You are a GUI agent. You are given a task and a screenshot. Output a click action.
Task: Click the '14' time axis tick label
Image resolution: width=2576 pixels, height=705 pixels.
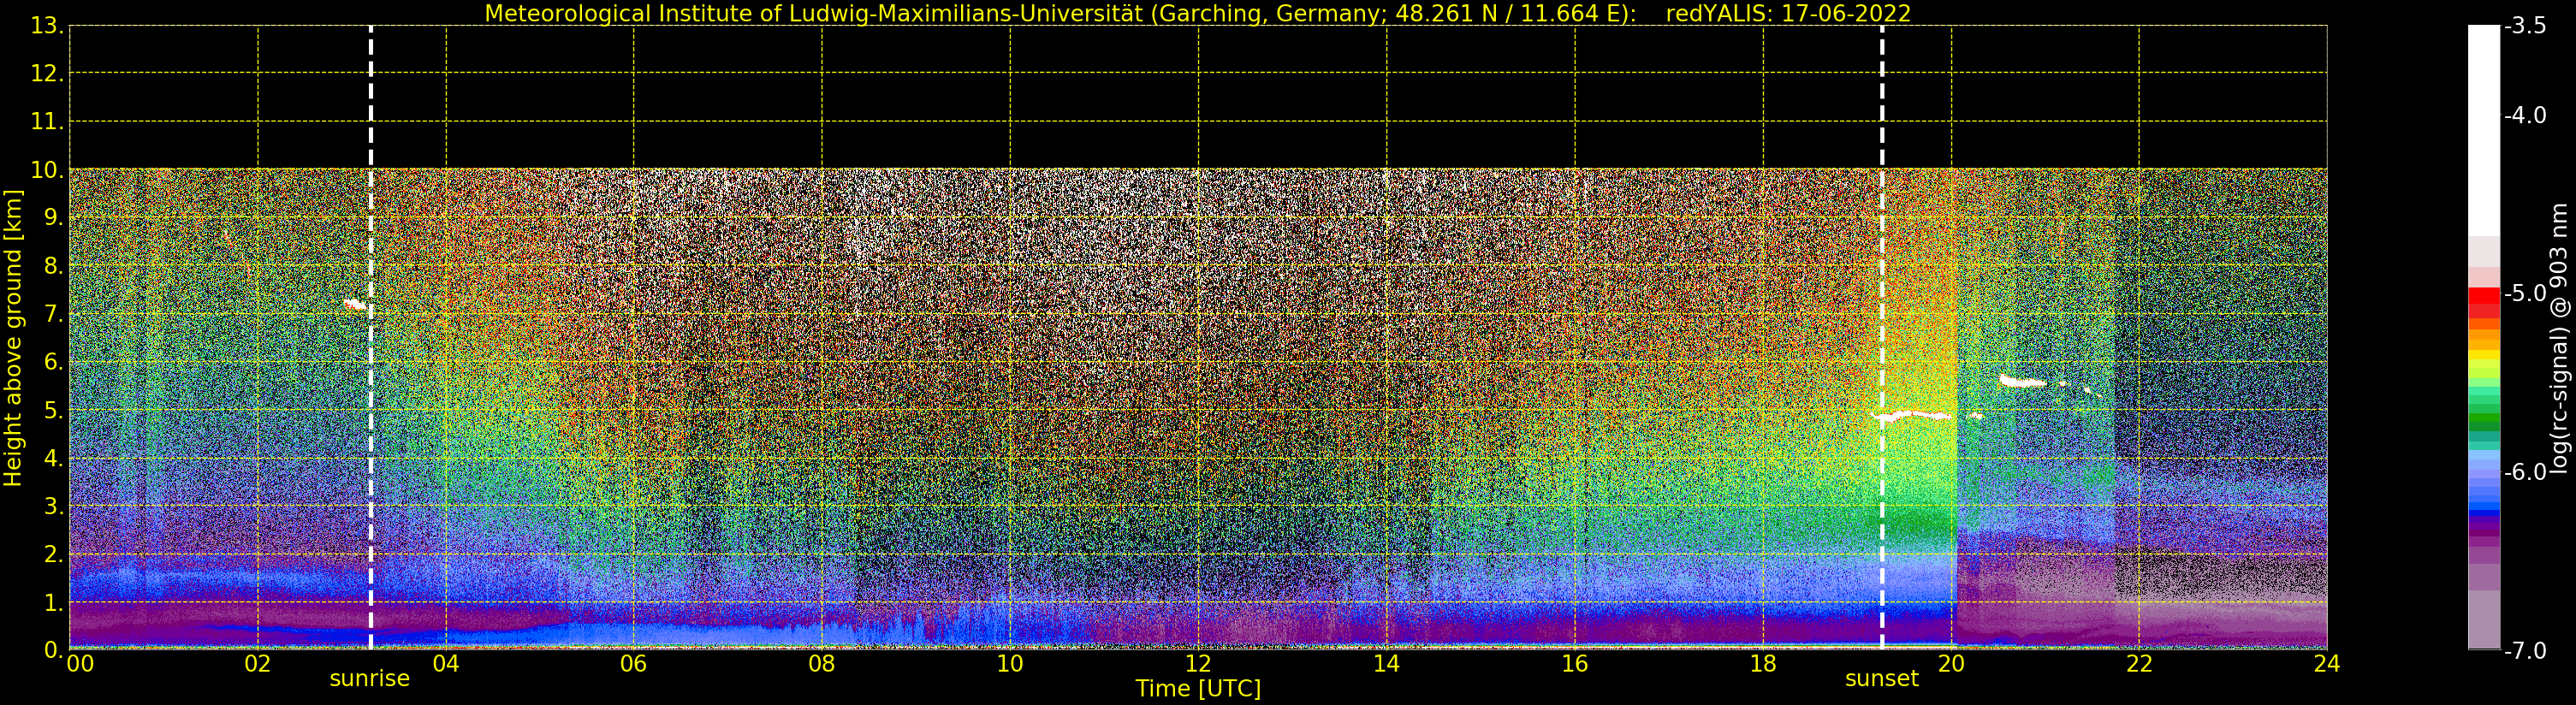[x=1386, y=664]
